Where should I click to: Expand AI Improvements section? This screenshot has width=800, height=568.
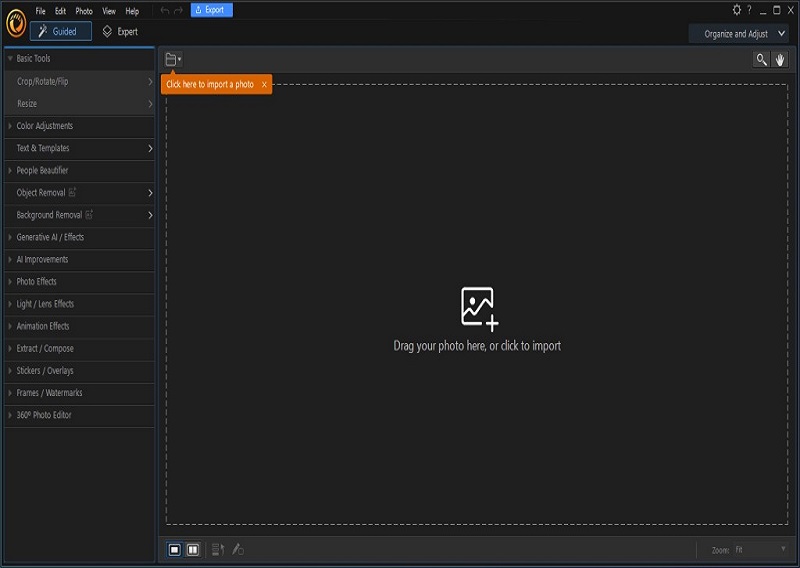pos(80,259)
